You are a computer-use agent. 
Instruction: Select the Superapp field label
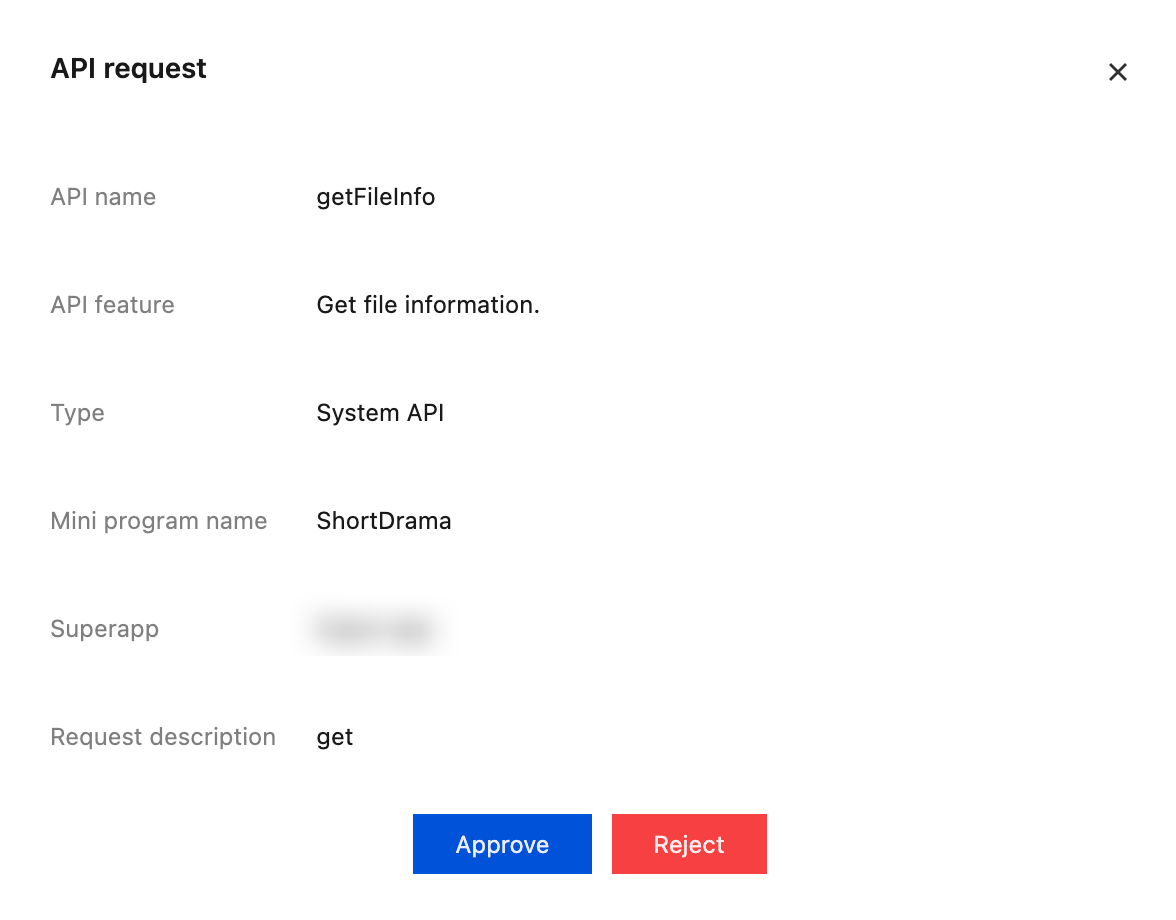(104, 629)
